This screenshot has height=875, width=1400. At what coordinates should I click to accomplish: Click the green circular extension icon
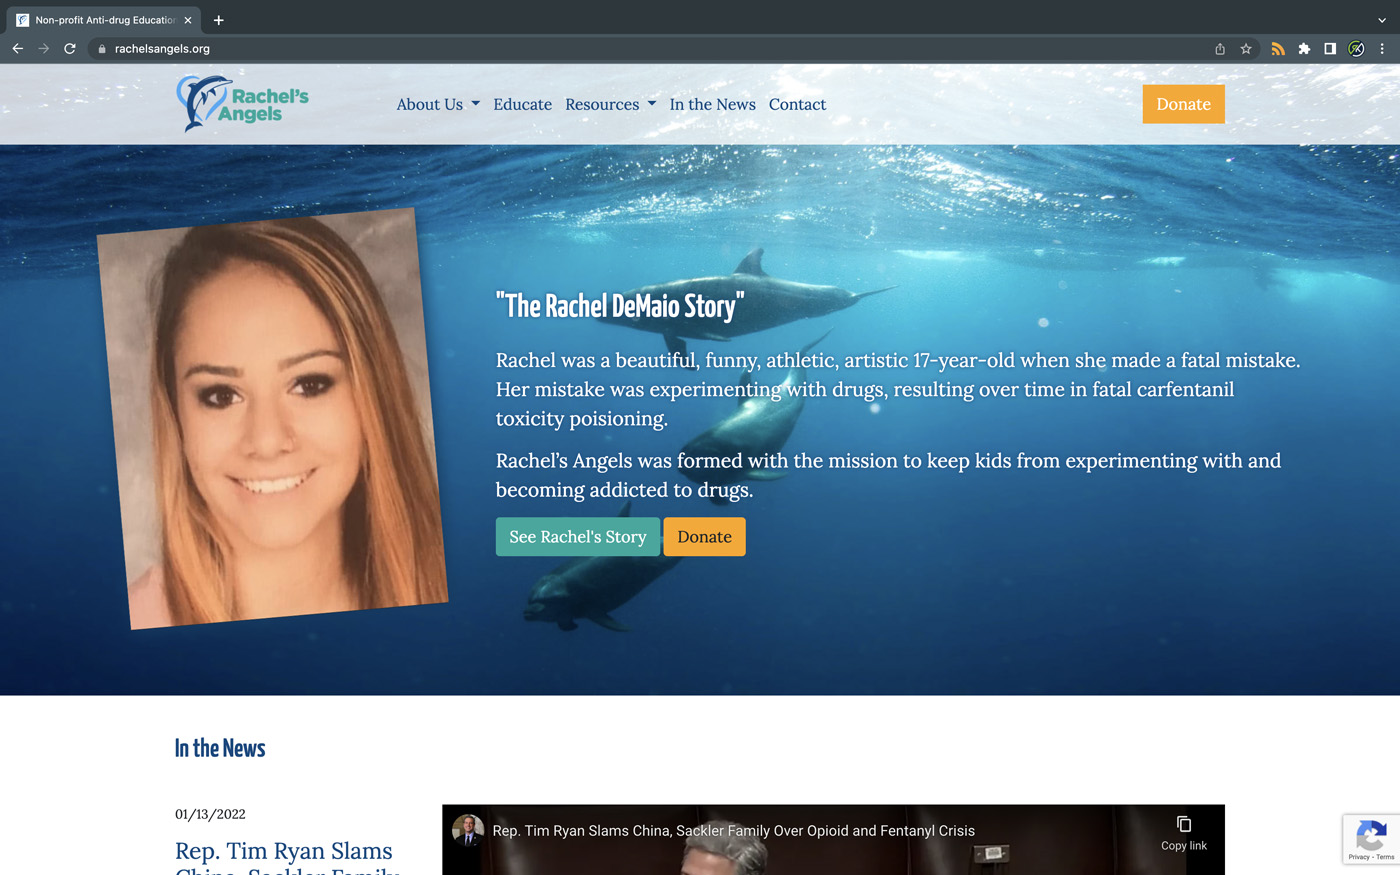pyautogui.click(x=1356, y=48)
